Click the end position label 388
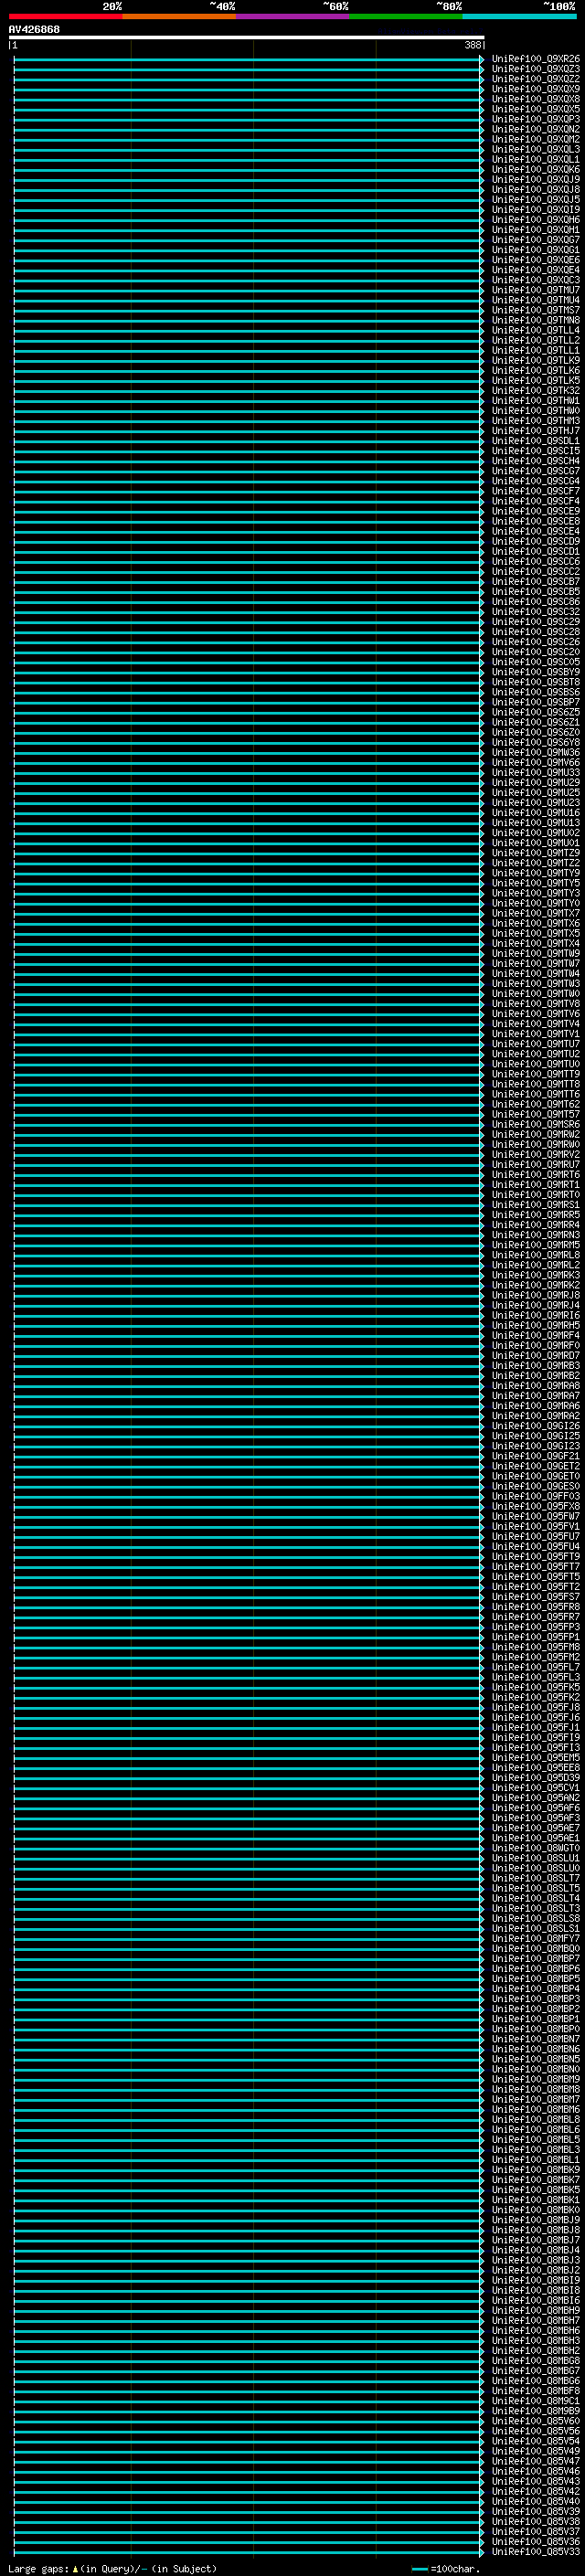 [x=473, y=45]
